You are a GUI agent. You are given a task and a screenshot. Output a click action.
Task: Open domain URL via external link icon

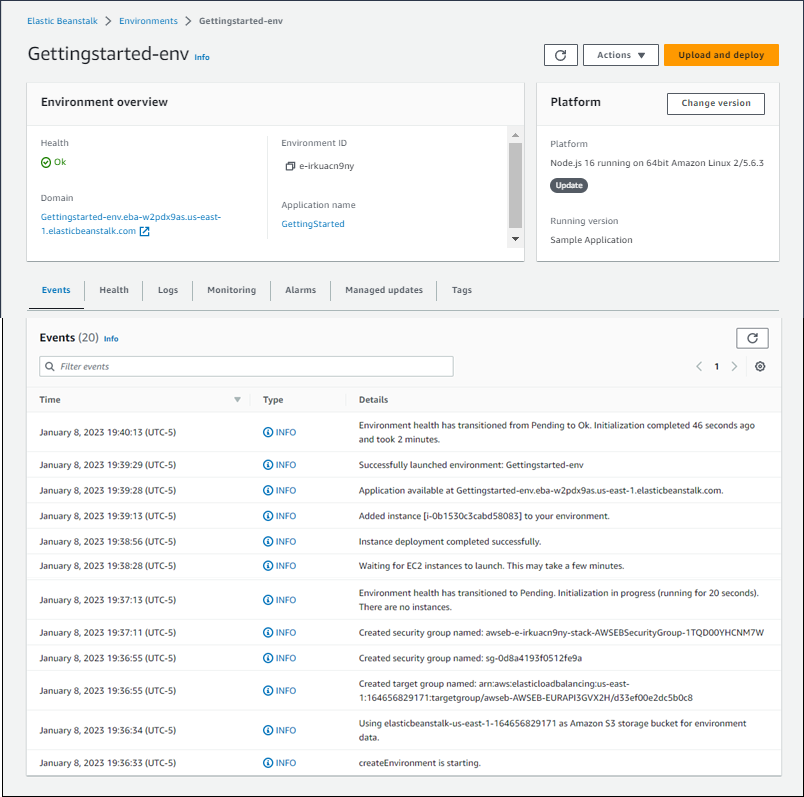[x=144, y=231]
